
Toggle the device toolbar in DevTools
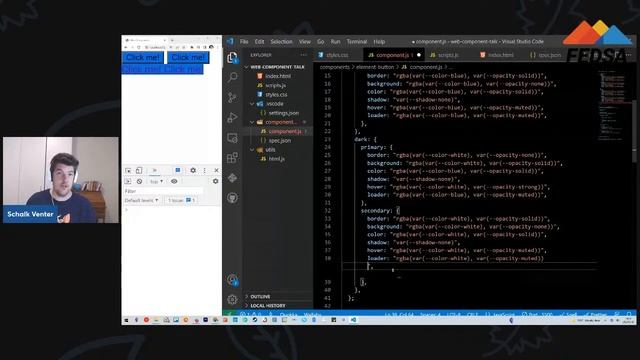[x=139, y=170]
